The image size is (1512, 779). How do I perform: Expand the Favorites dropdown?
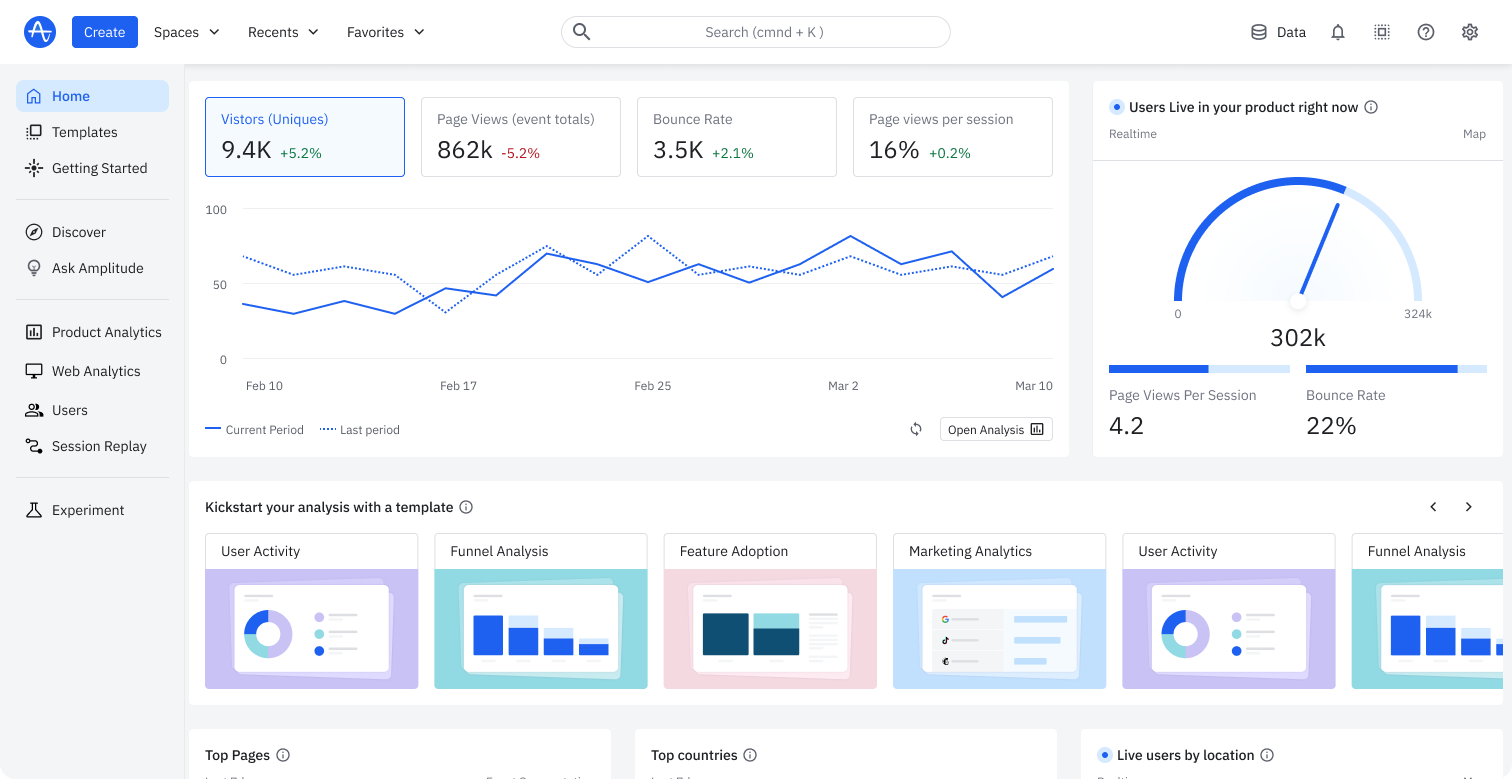[x=385, y=32]
